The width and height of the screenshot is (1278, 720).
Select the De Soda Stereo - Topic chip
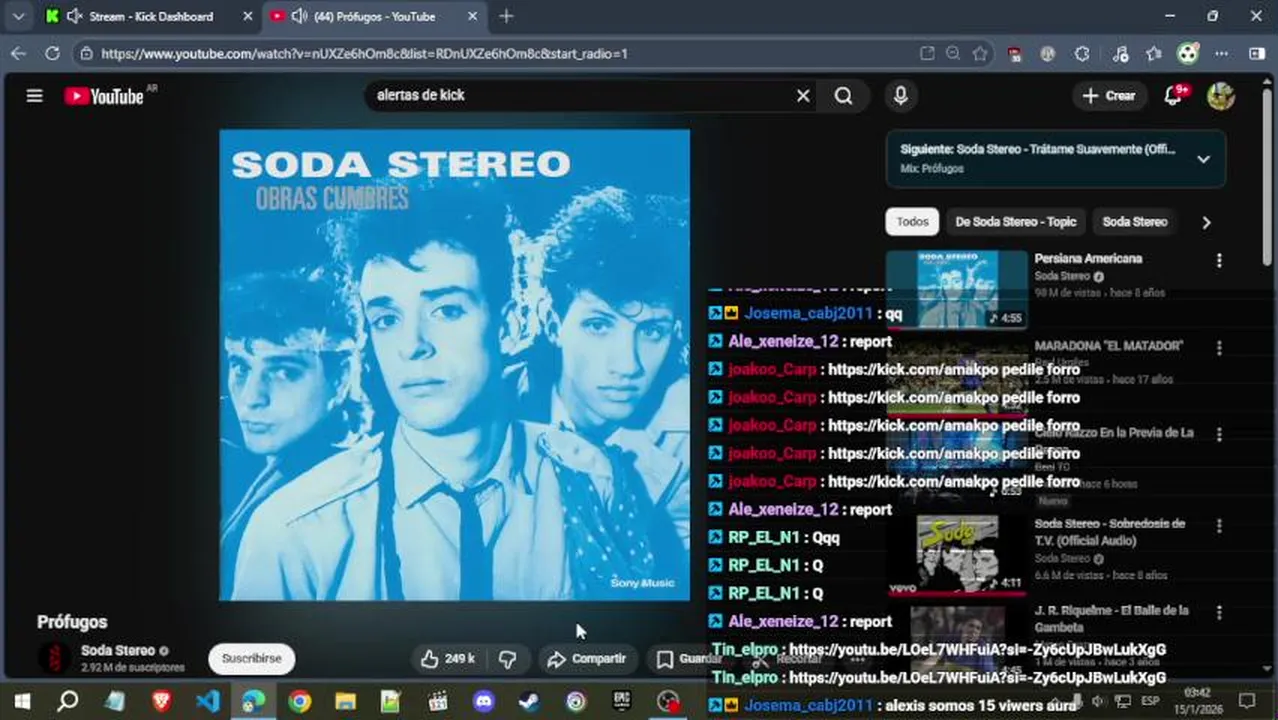coord(1015,222)
